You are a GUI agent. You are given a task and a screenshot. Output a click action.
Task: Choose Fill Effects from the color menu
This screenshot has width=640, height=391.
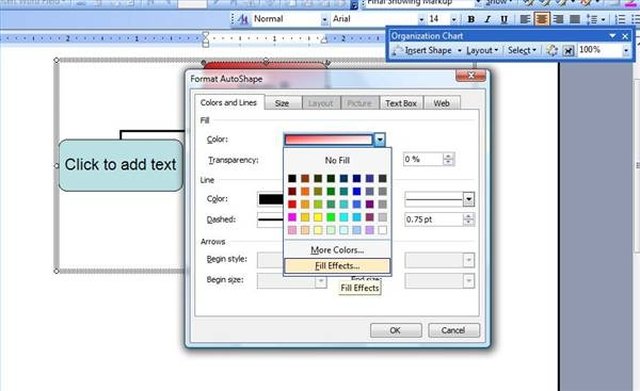(x=337, y=266)
